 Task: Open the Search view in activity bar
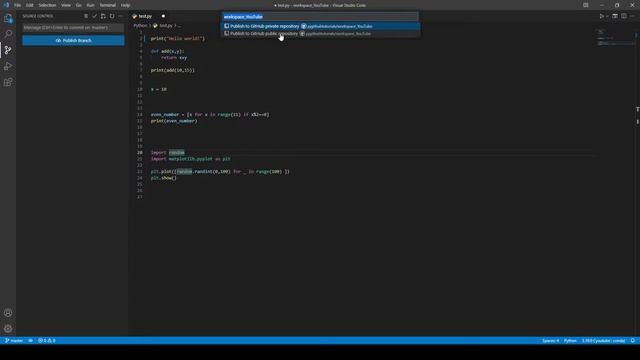8,34
